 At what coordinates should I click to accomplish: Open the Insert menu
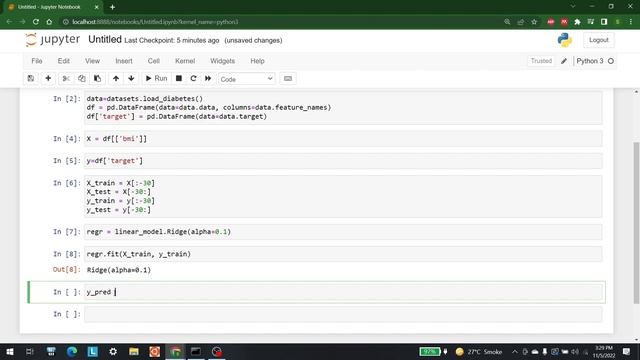pyautogui.click(x=124, y=61)
